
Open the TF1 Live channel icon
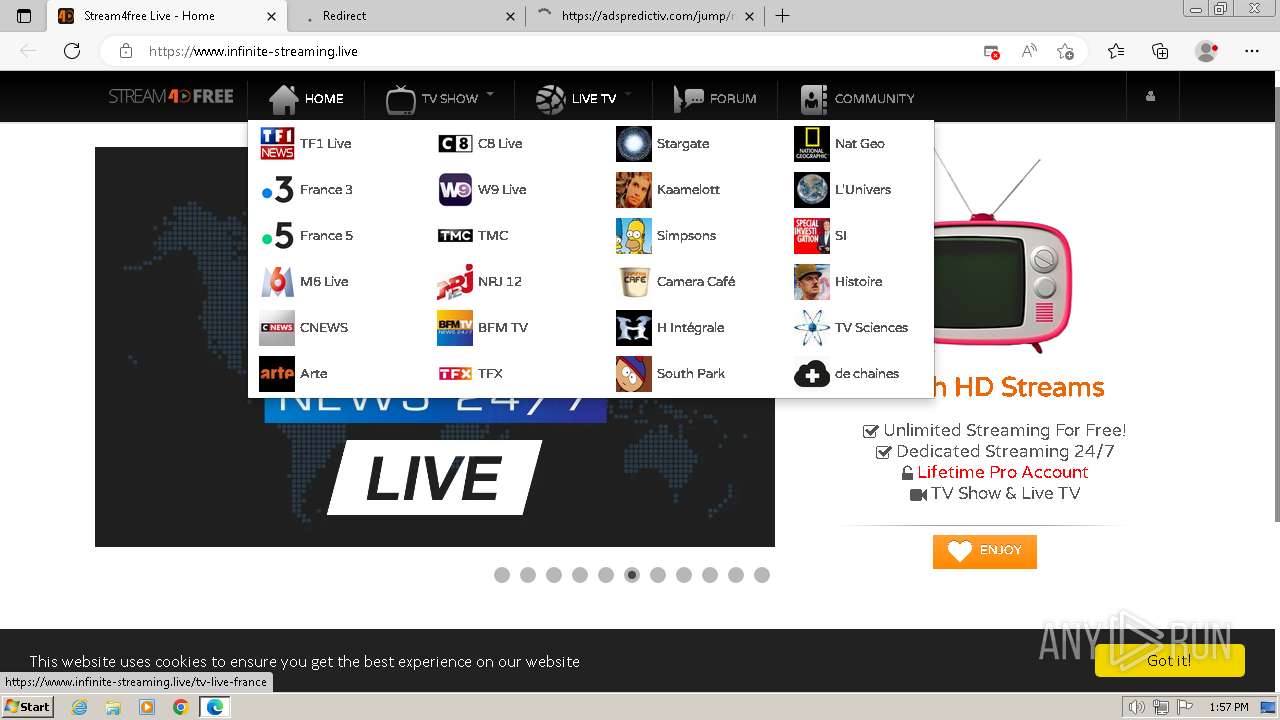[x=277, y=144]
